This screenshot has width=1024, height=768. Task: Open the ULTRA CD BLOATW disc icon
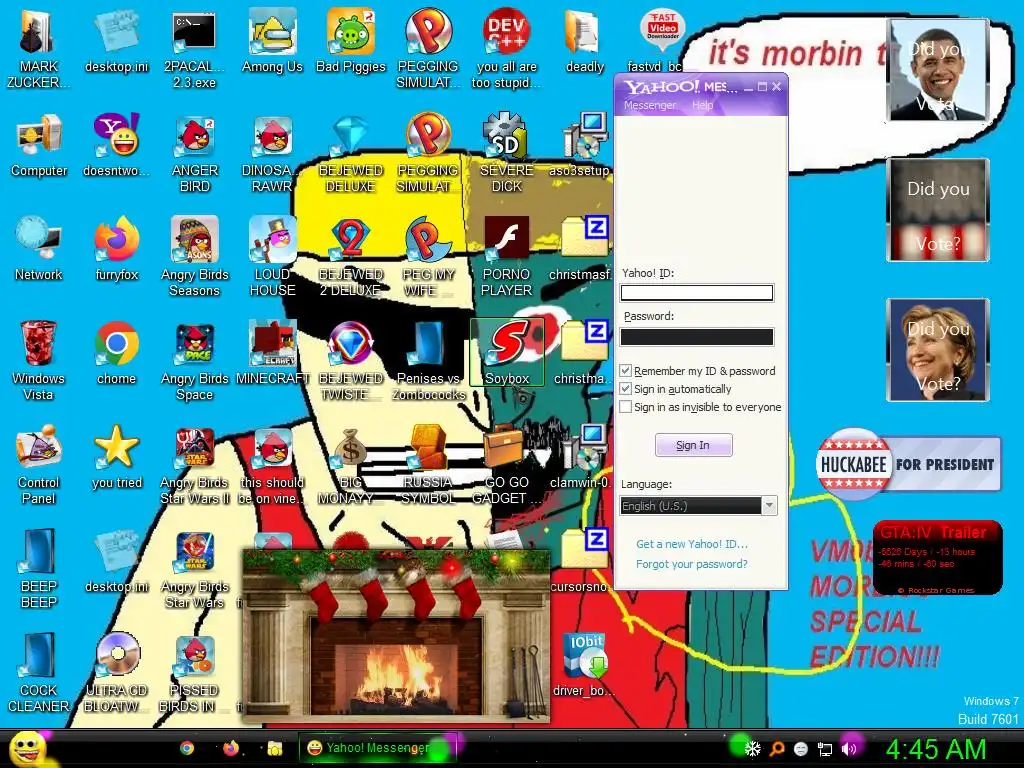tap(117, 673)
